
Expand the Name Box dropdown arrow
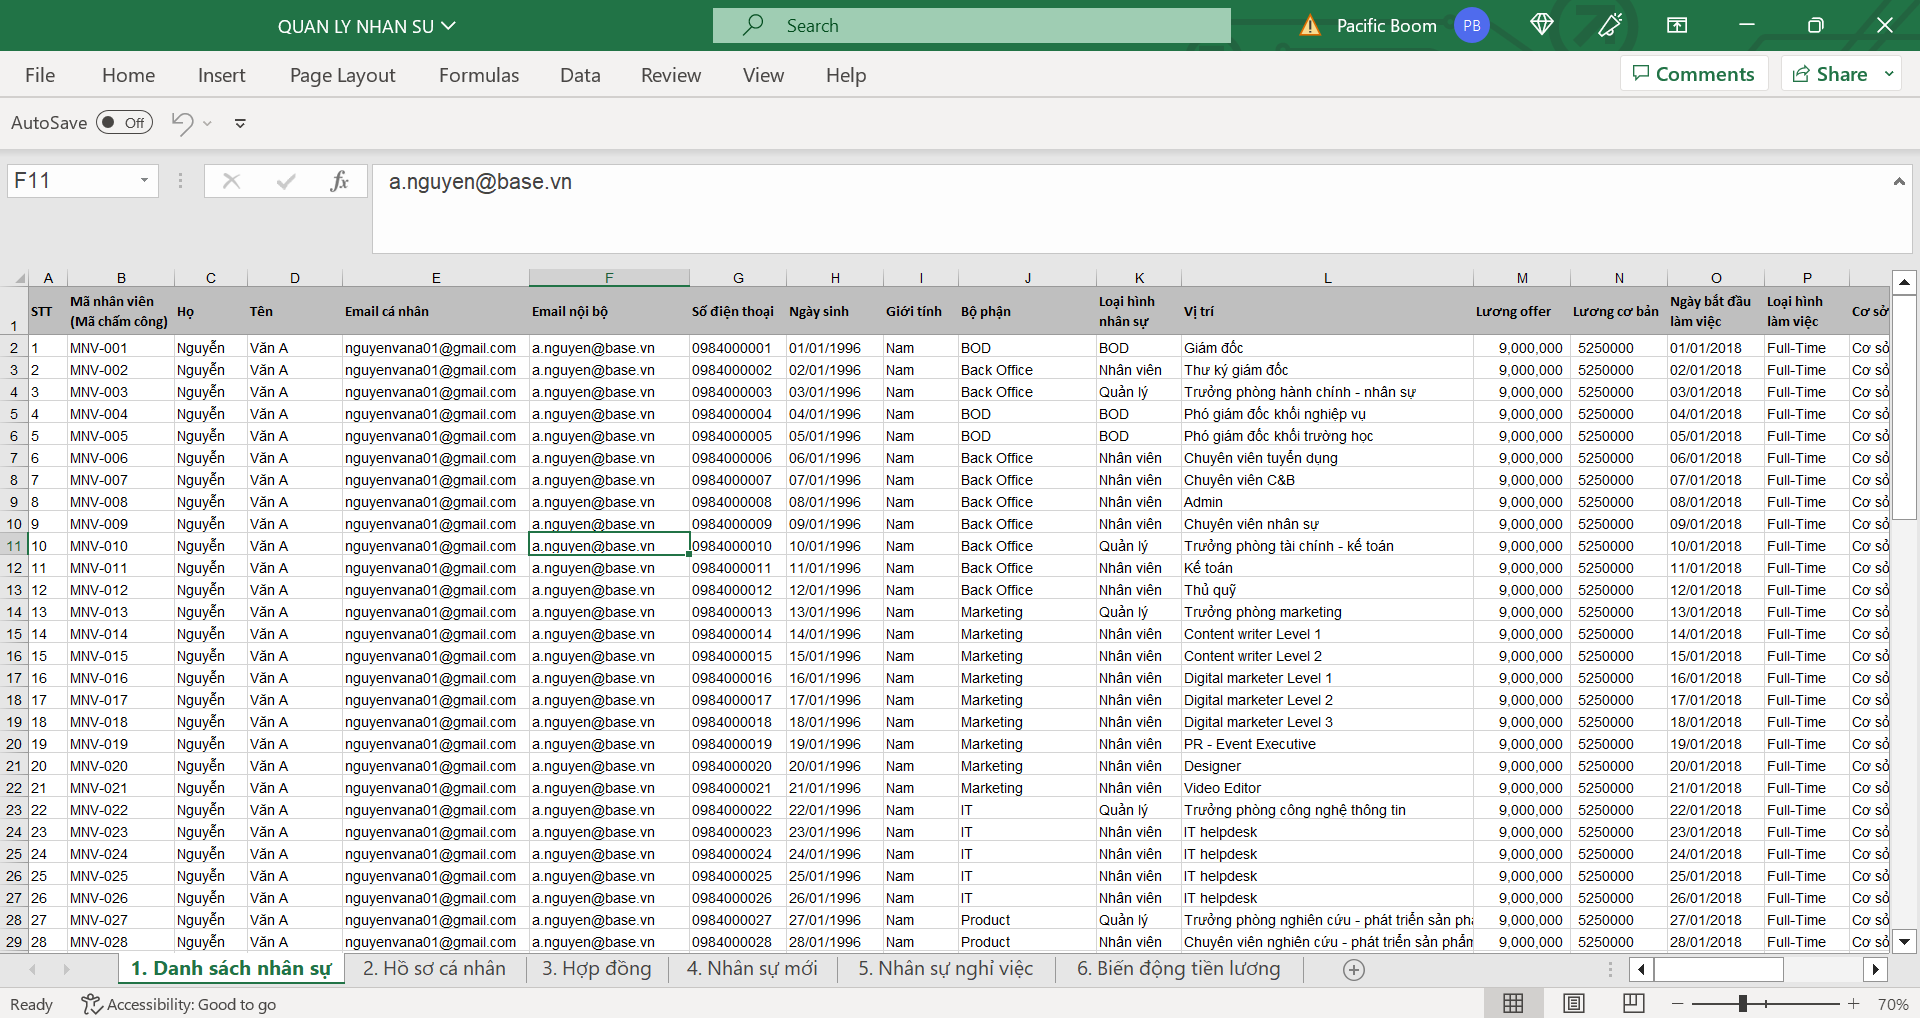[x=144, y=181]
